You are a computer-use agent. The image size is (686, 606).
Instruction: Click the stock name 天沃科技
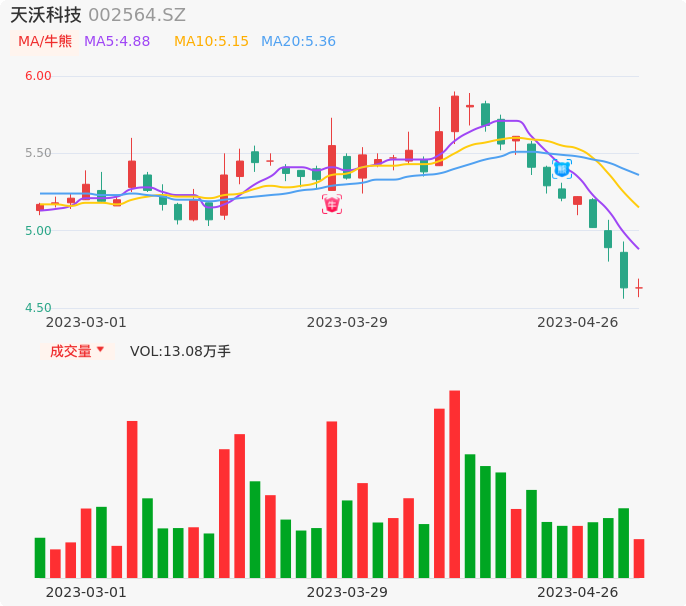point(46,15)
